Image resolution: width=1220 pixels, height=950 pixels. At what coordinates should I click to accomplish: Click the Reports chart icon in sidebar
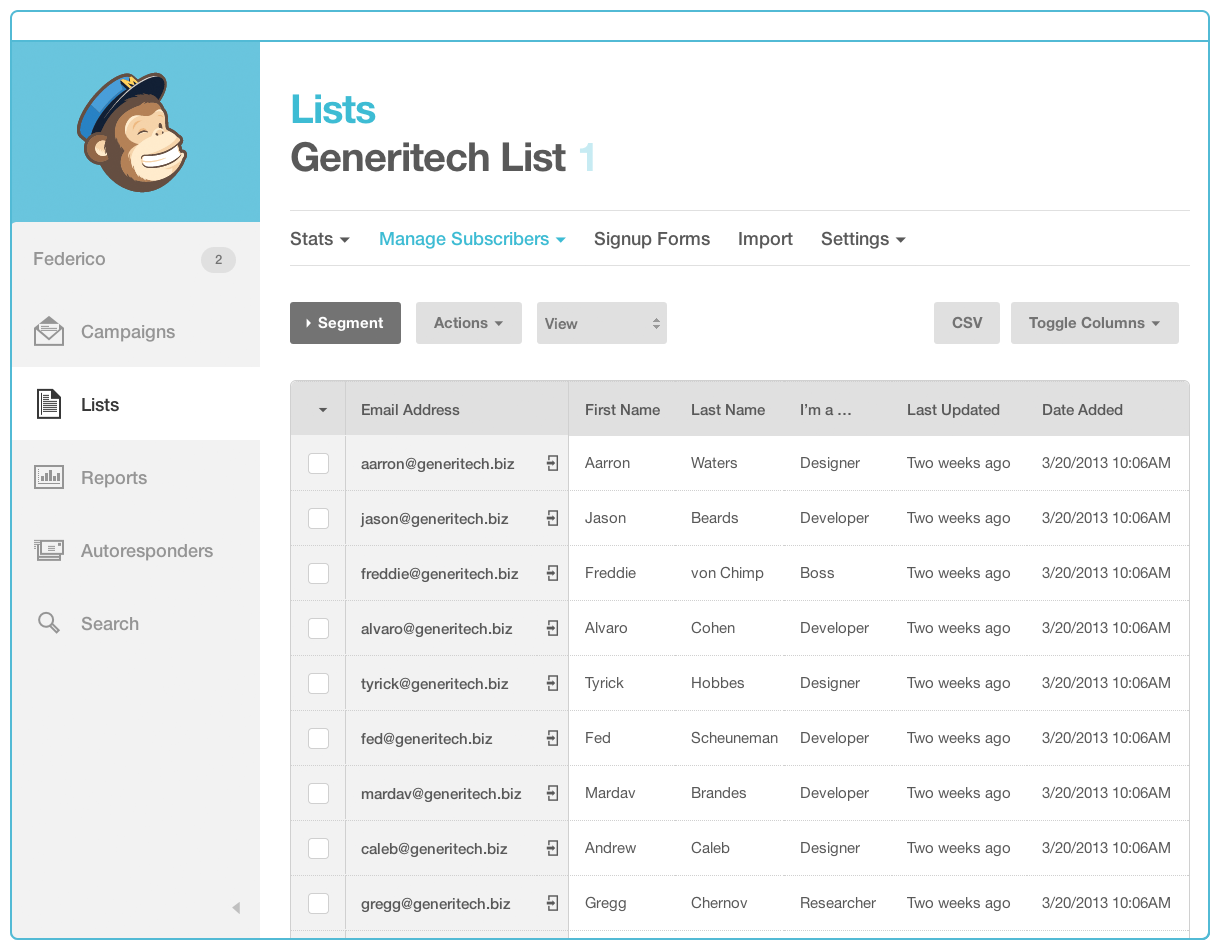tap(49, 477)
